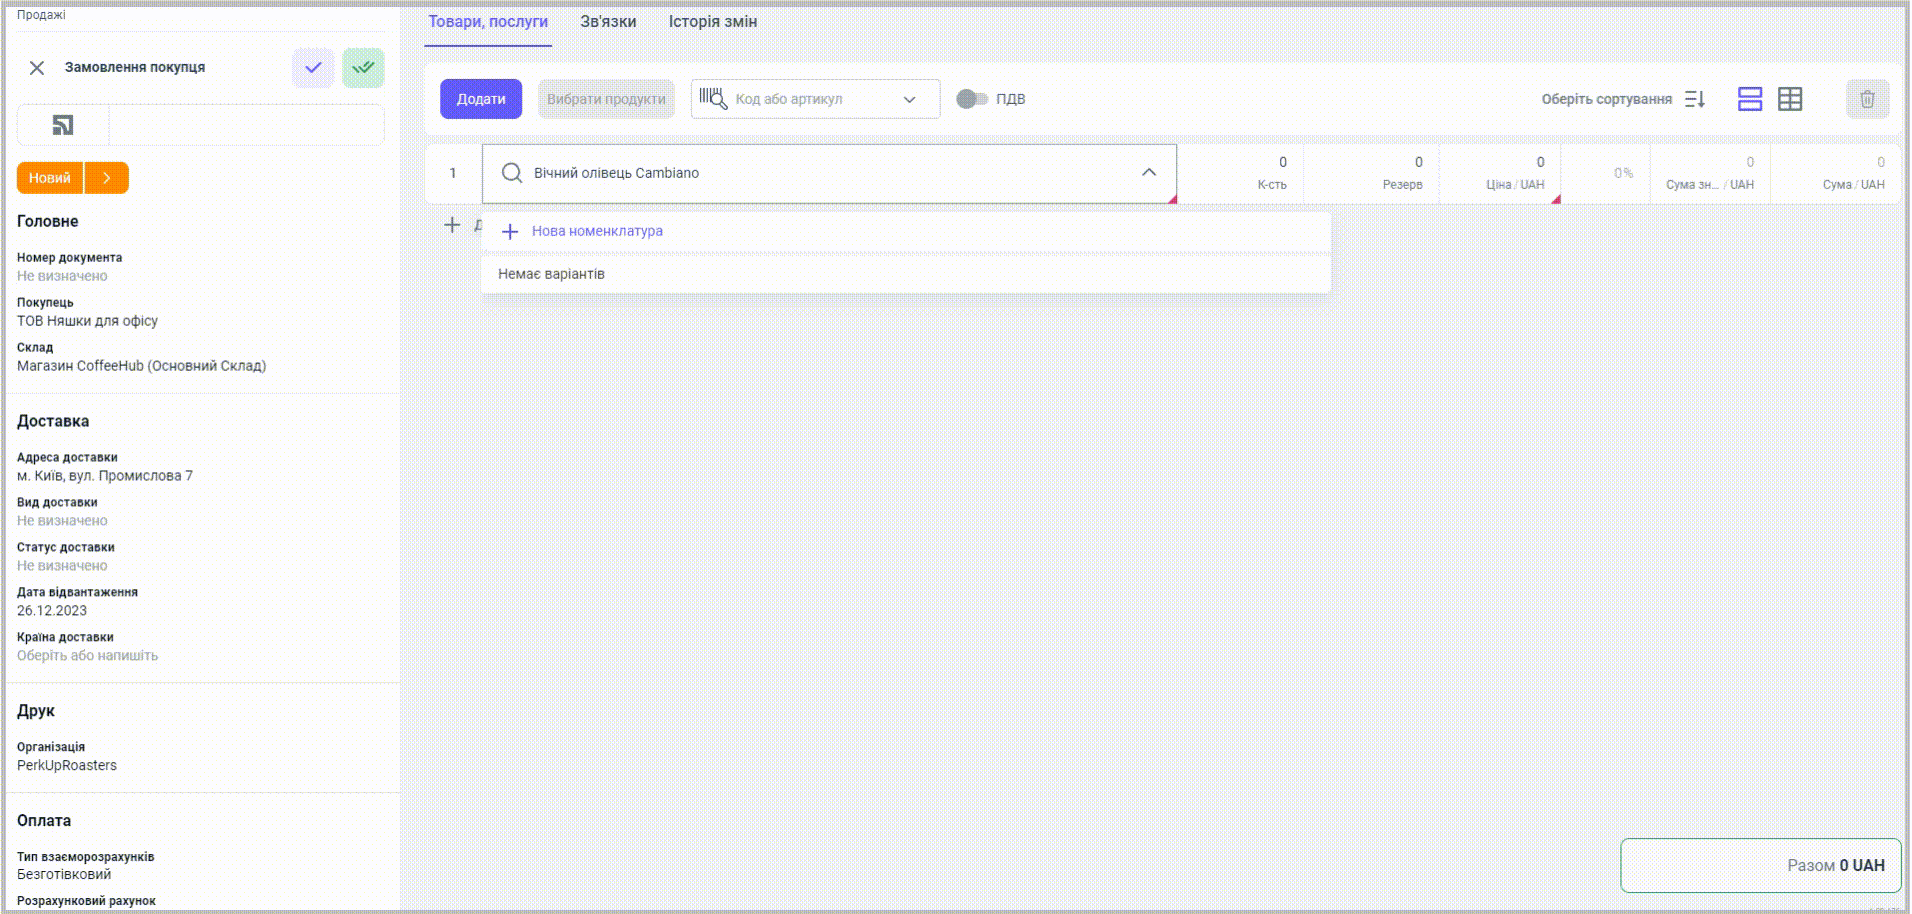This screenshot has width=1912, height=914.
Task: Click plus icon below row 1
Action: (452, 225)
